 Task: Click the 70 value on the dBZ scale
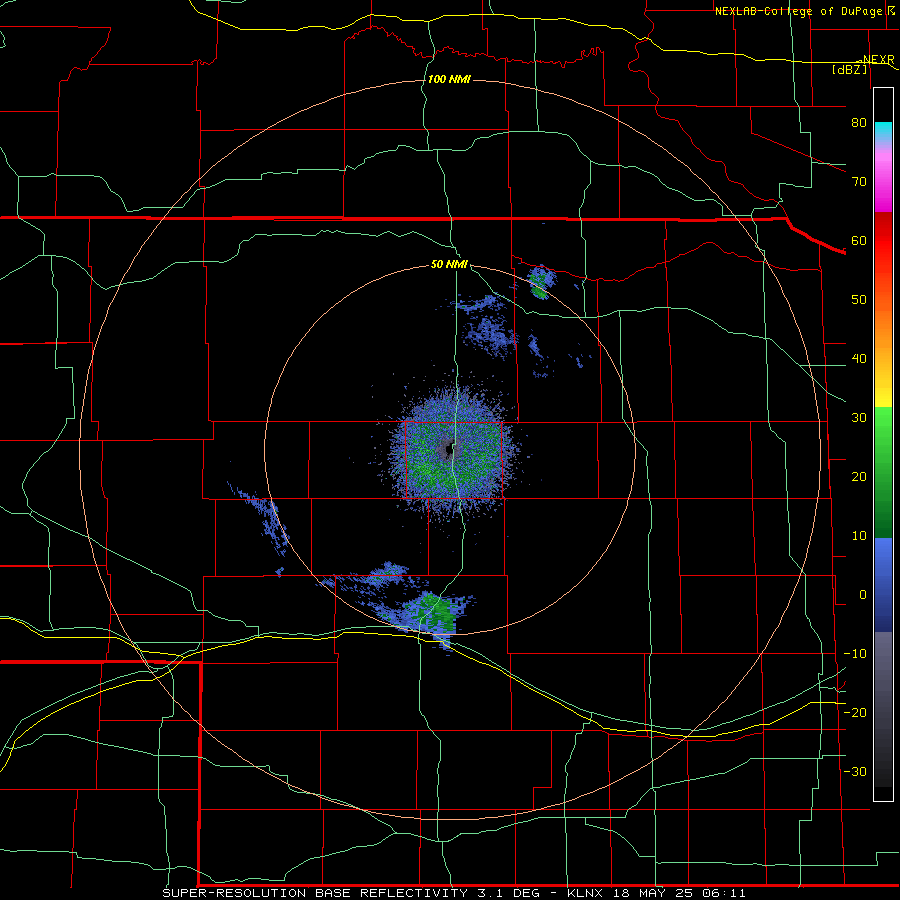[x=859, y=181]
